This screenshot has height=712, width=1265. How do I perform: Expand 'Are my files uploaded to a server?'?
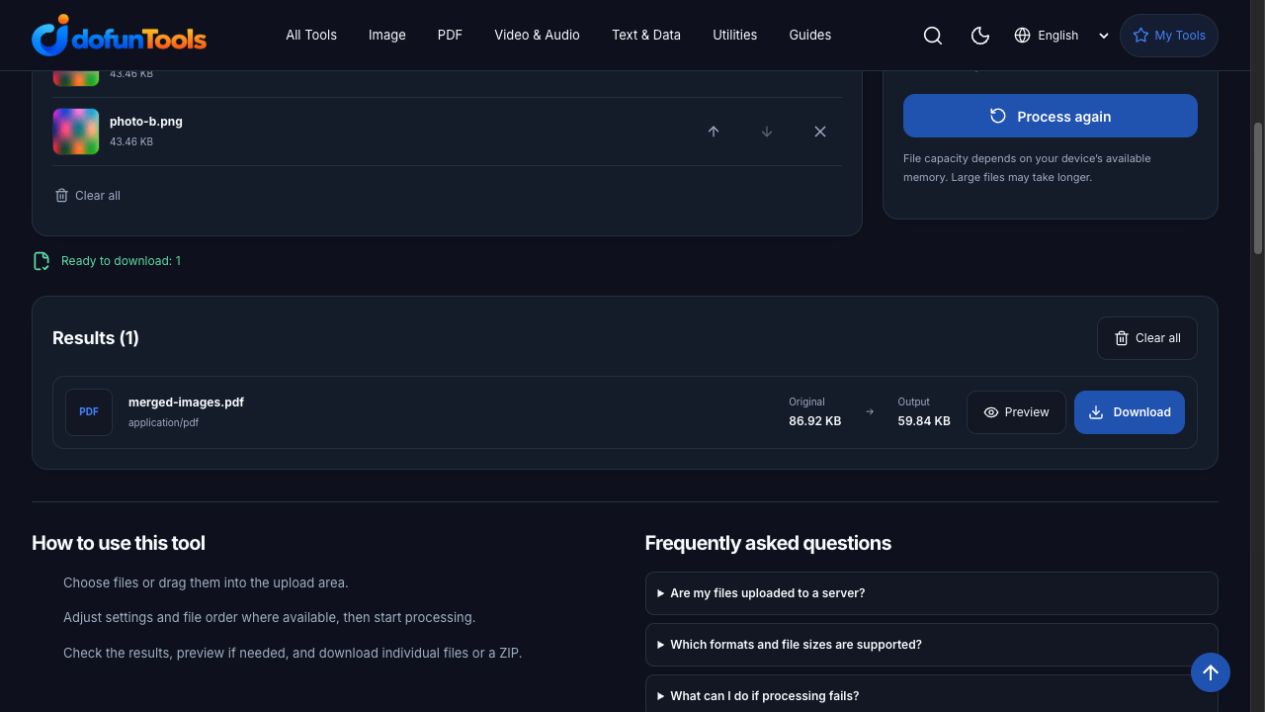point(931,593)
